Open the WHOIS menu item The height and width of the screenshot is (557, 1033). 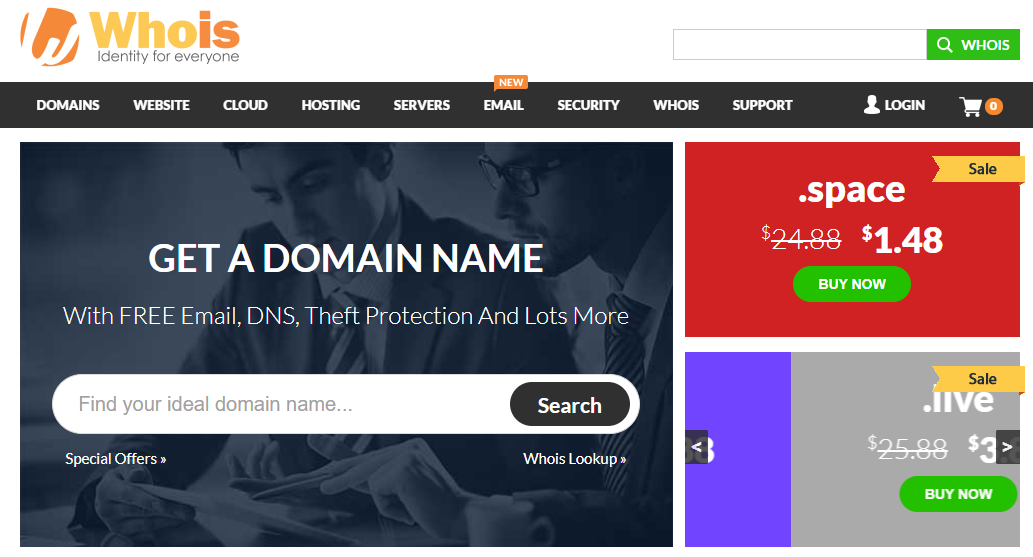point(676,105)
